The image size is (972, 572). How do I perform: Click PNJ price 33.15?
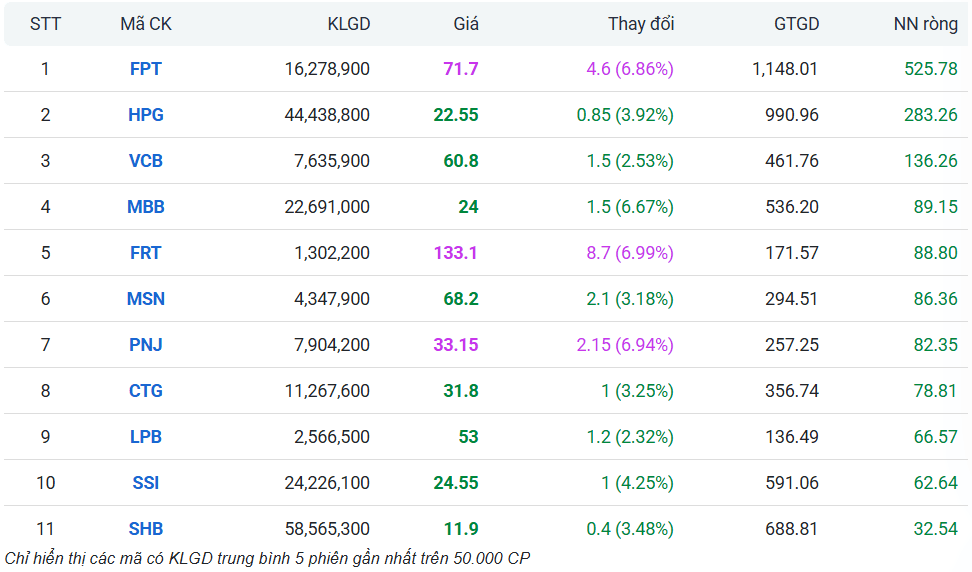(x=456, y=345)
